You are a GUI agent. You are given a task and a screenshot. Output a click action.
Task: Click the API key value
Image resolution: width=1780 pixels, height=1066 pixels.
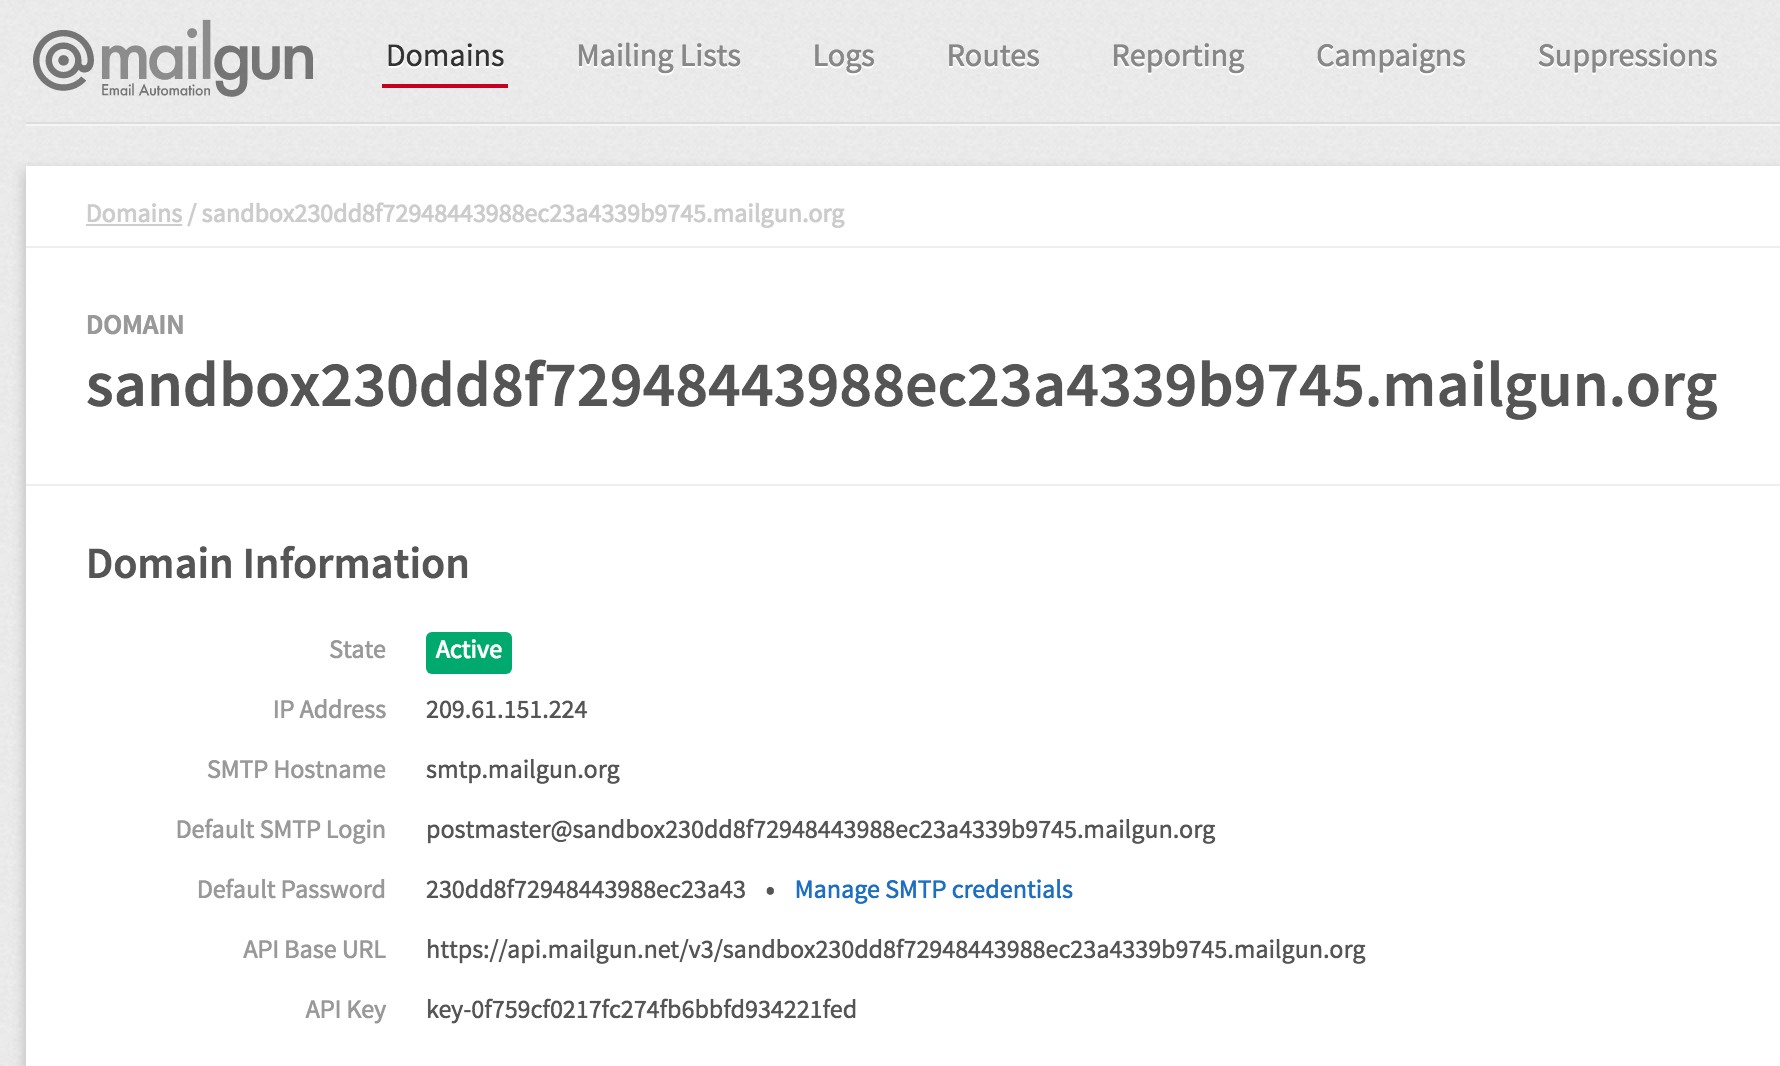pyautogui.click(x=640, y=1010)
